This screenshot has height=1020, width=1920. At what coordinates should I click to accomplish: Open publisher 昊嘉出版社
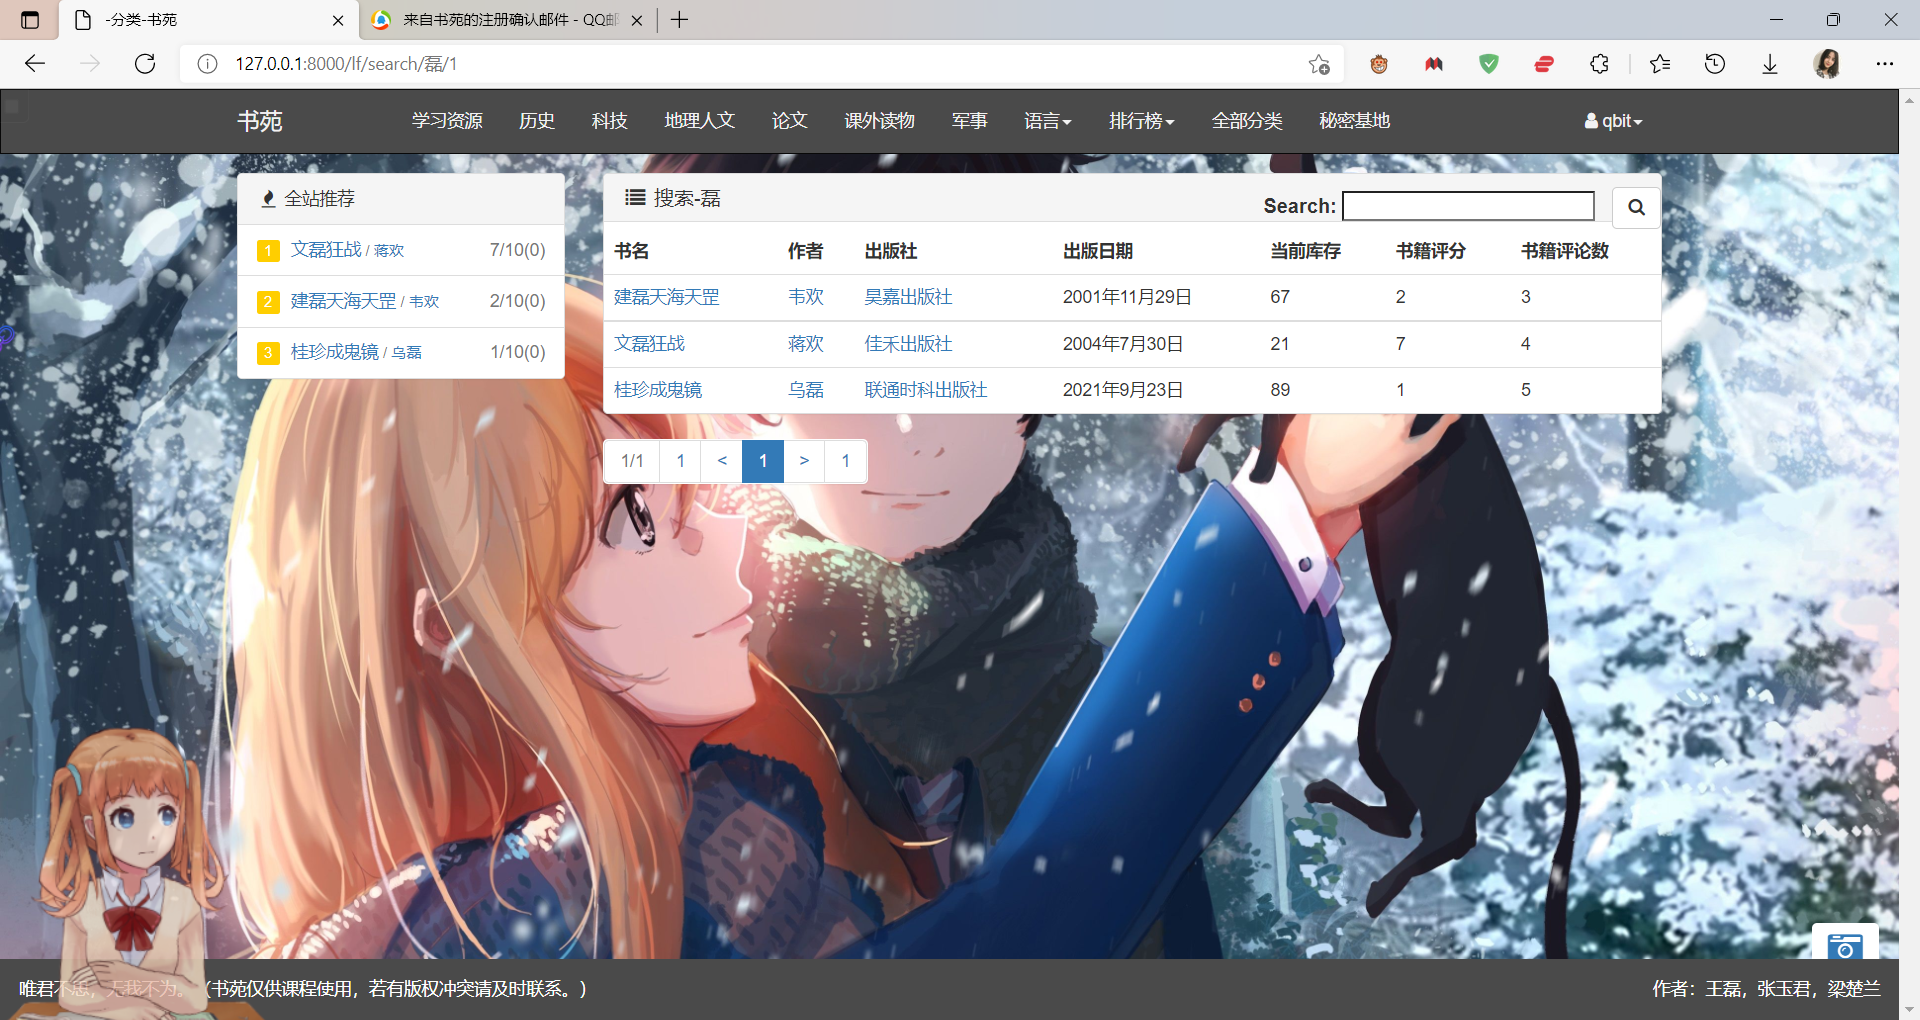[908, 297]
